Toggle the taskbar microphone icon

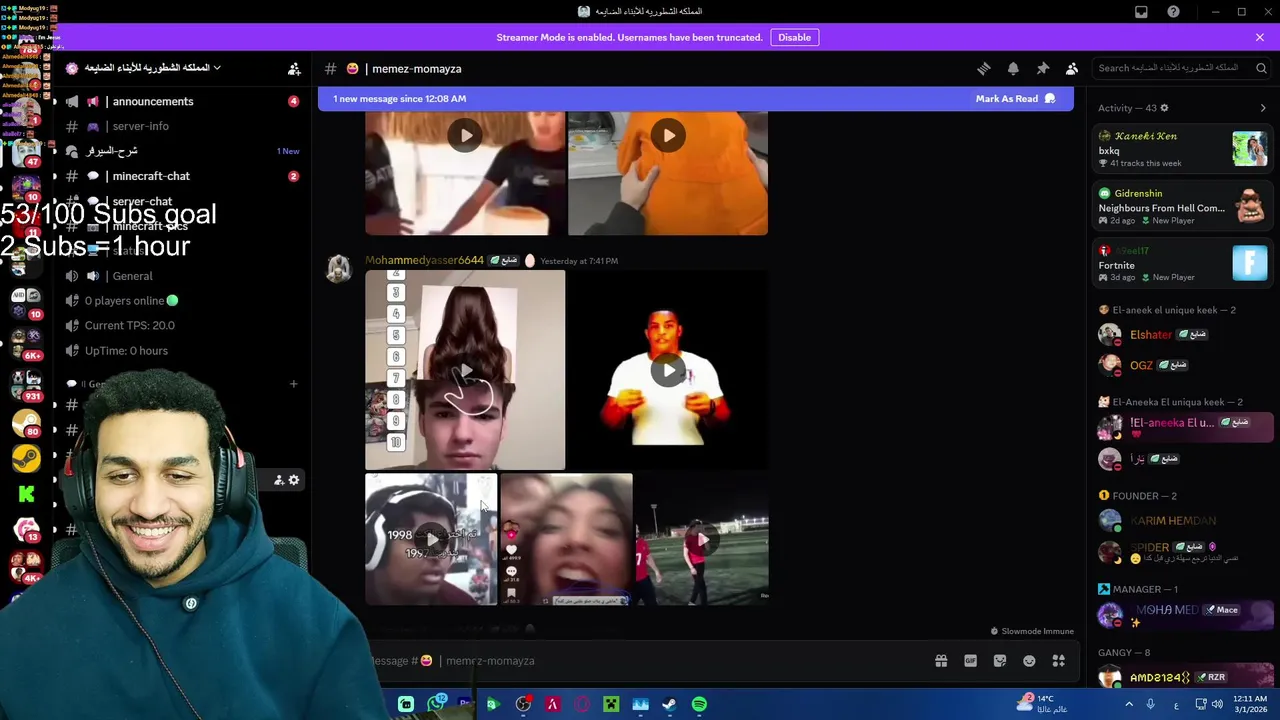tap(1150, 704)
